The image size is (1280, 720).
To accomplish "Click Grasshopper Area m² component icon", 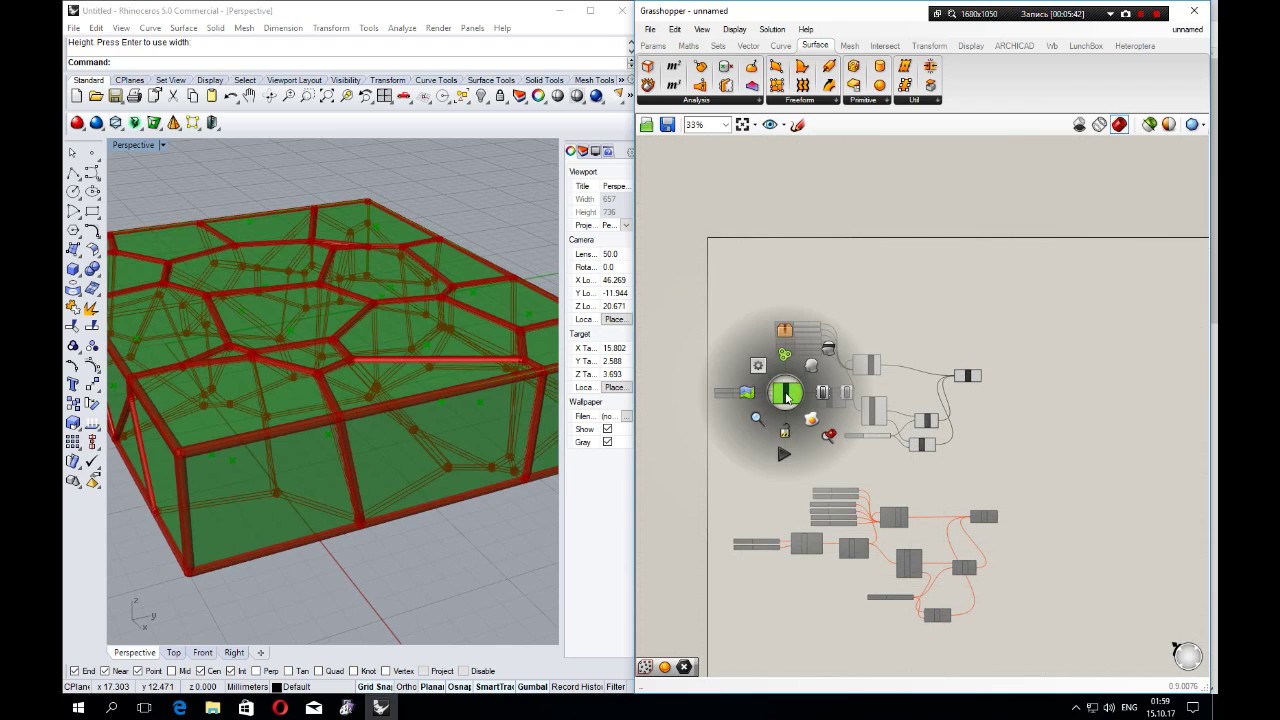I will tap(674, 66).
